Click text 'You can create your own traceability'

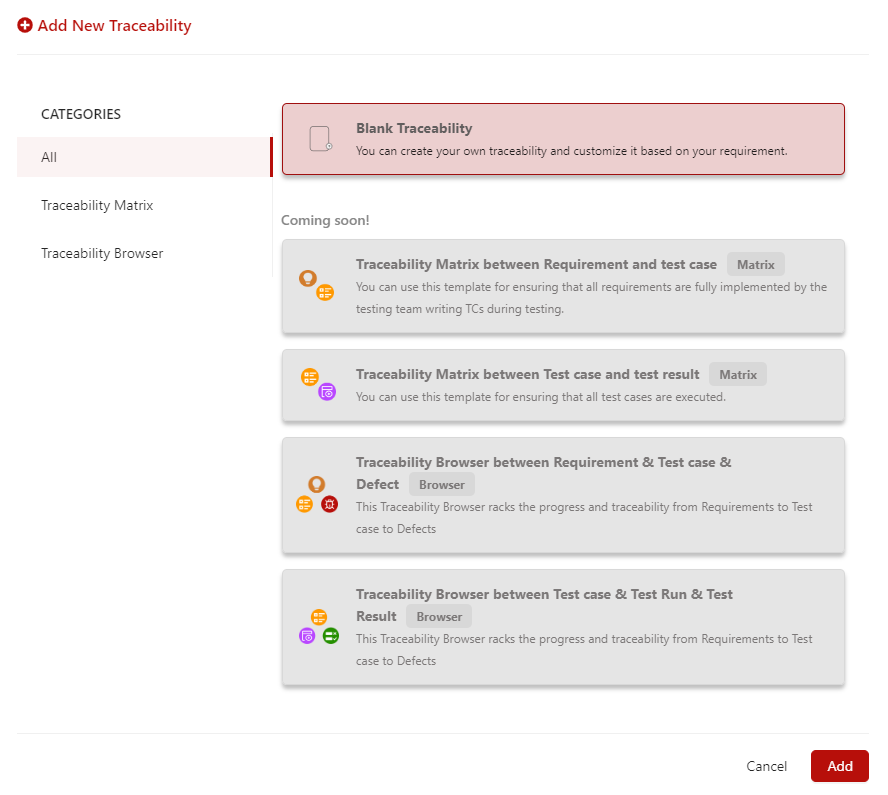pos(451,151)
